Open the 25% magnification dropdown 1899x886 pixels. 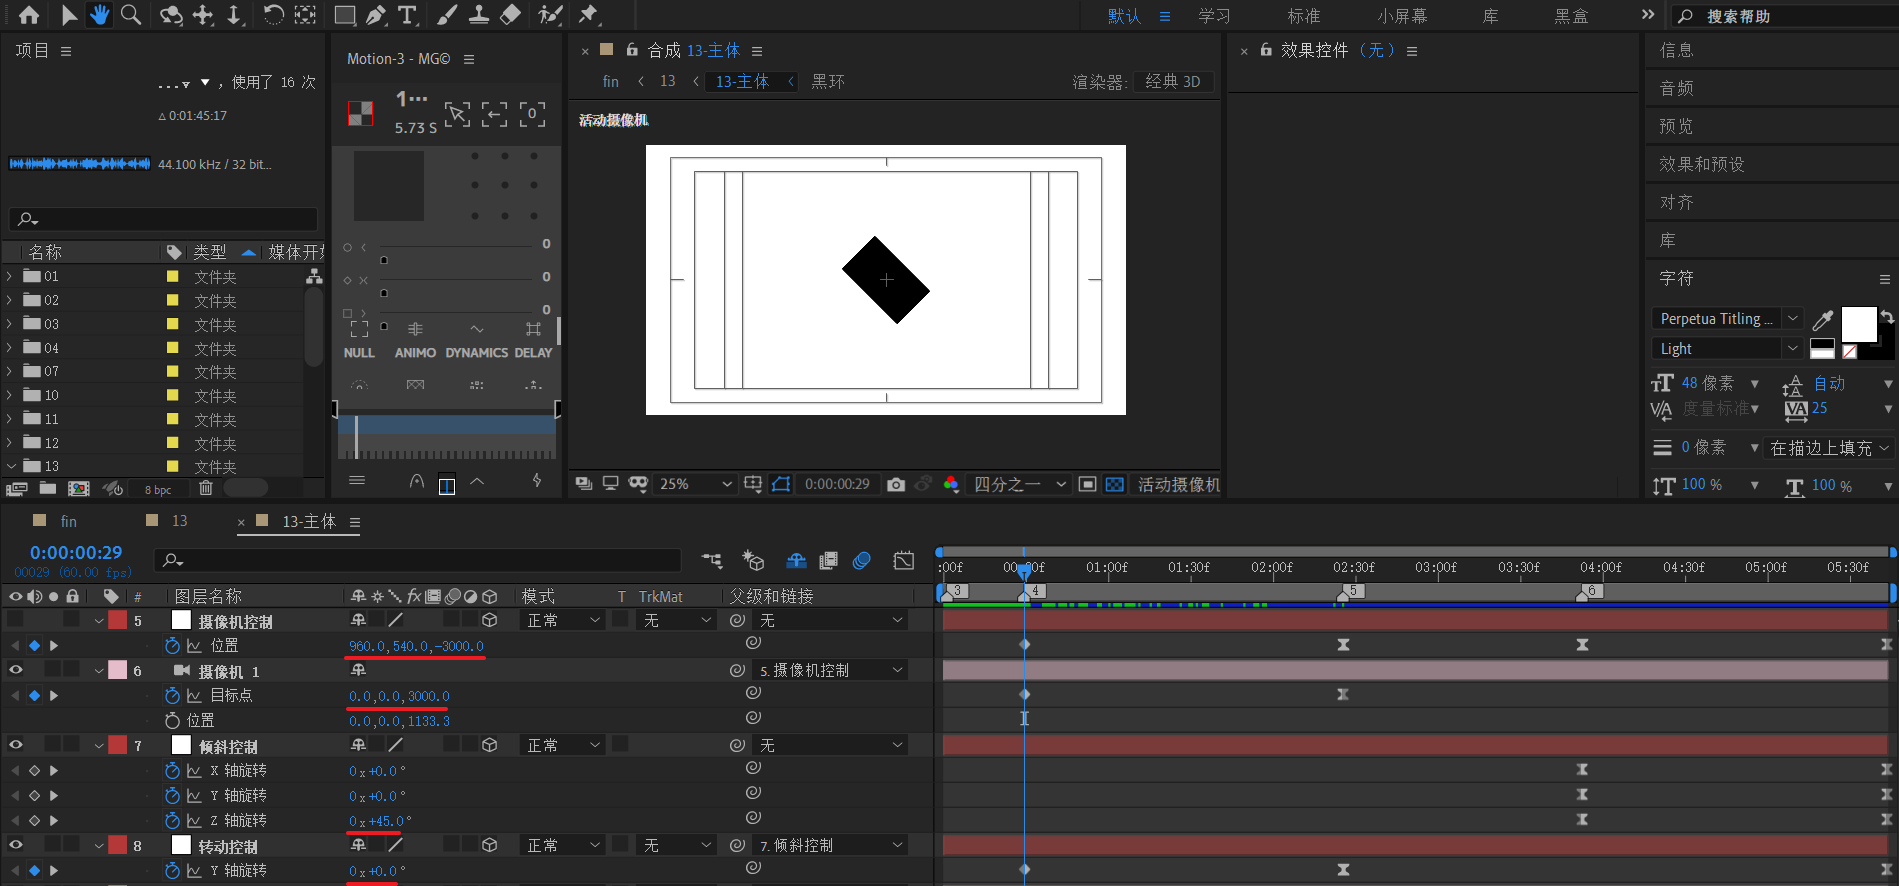[x=695, y=484]
